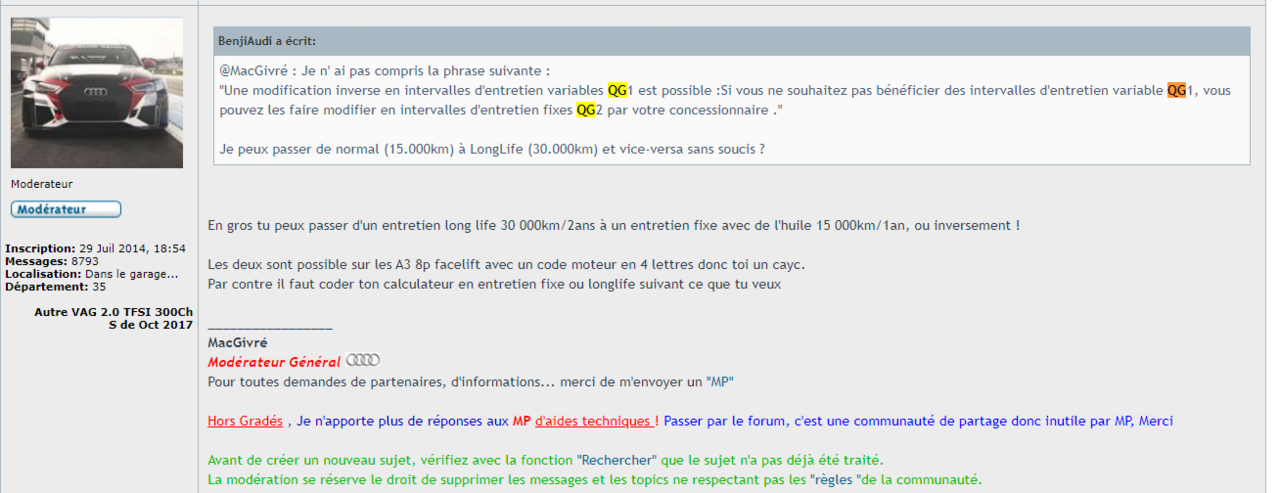Click the "Département: 35" profile field
The image size is (1280, 493).
pos(55,286)
